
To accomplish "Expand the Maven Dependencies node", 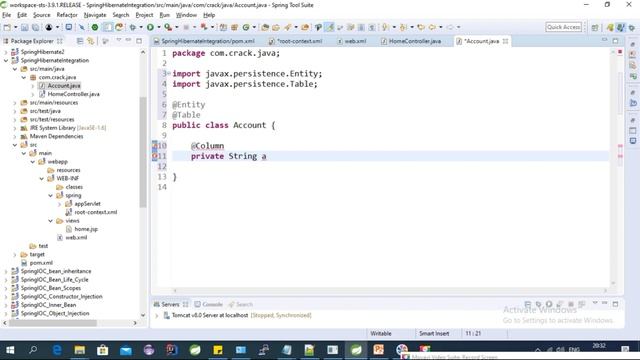I will (15, 136).
